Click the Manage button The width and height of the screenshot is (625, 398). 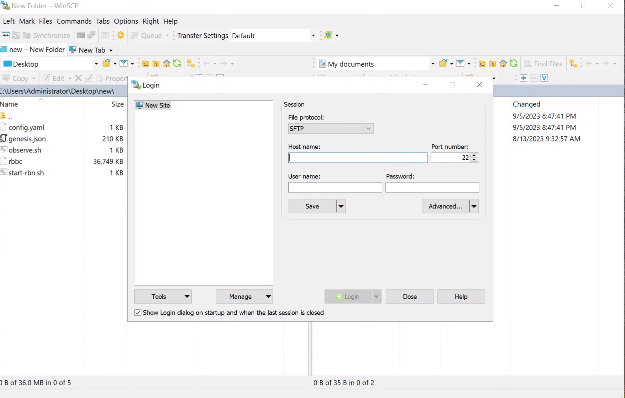tap(240, 296)
